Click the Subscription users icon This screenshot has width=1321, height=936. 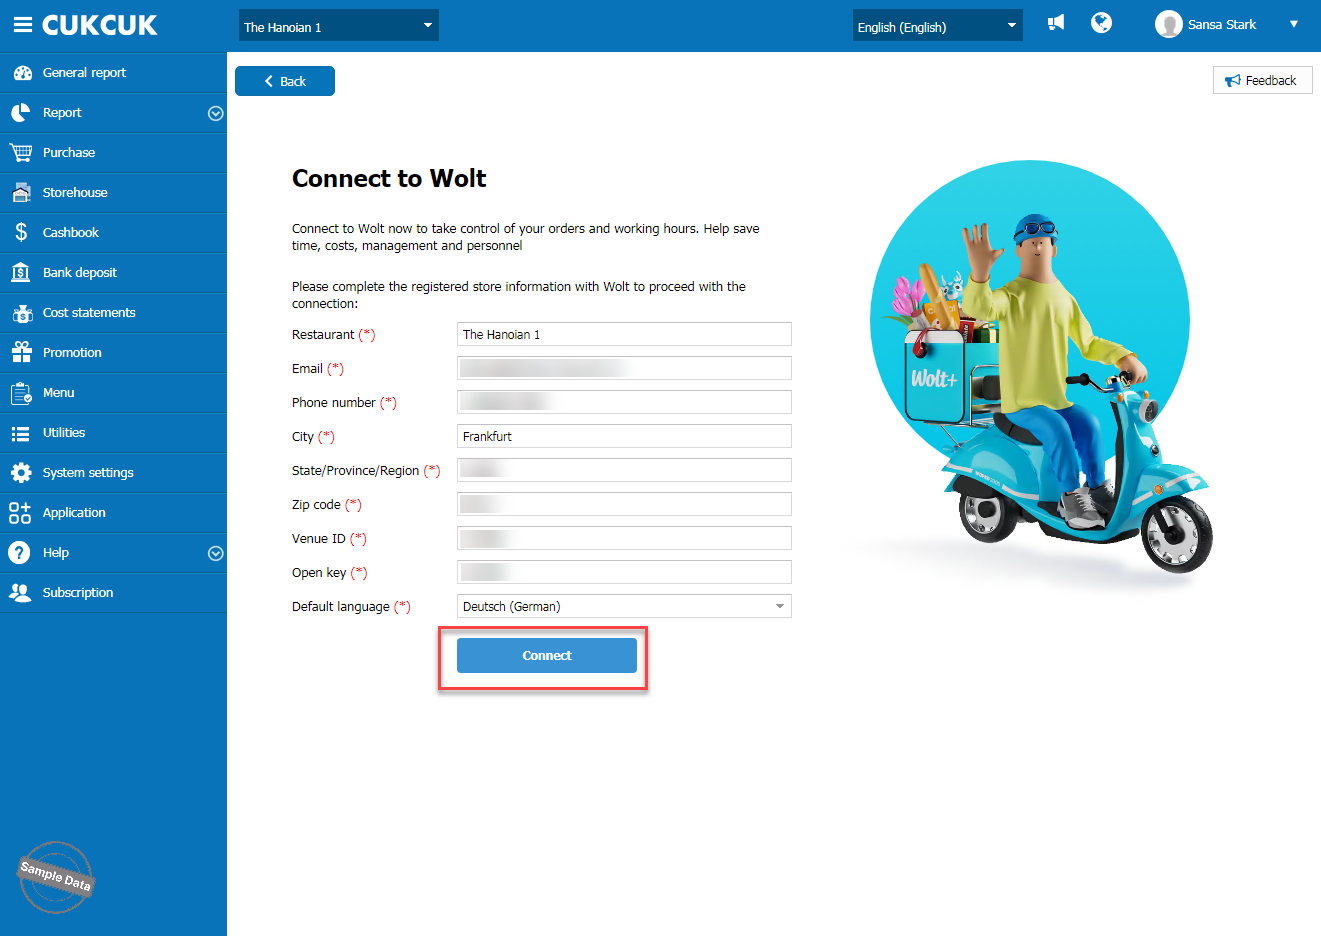coord(20,592)
